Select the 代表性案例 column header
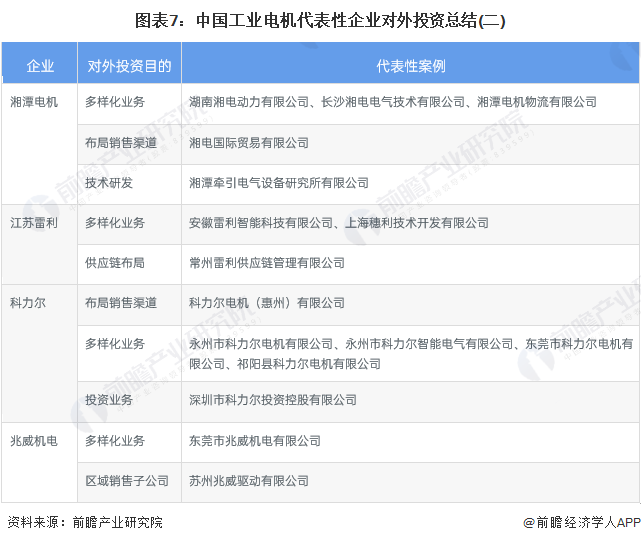The image size is (641, 543). point(410,66)
